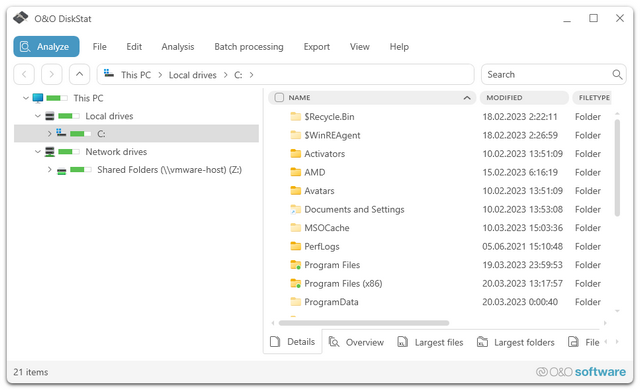Collapse the Local drives tree node
Image resolution: width=640 pixels, height=390 pixels.
38,116
